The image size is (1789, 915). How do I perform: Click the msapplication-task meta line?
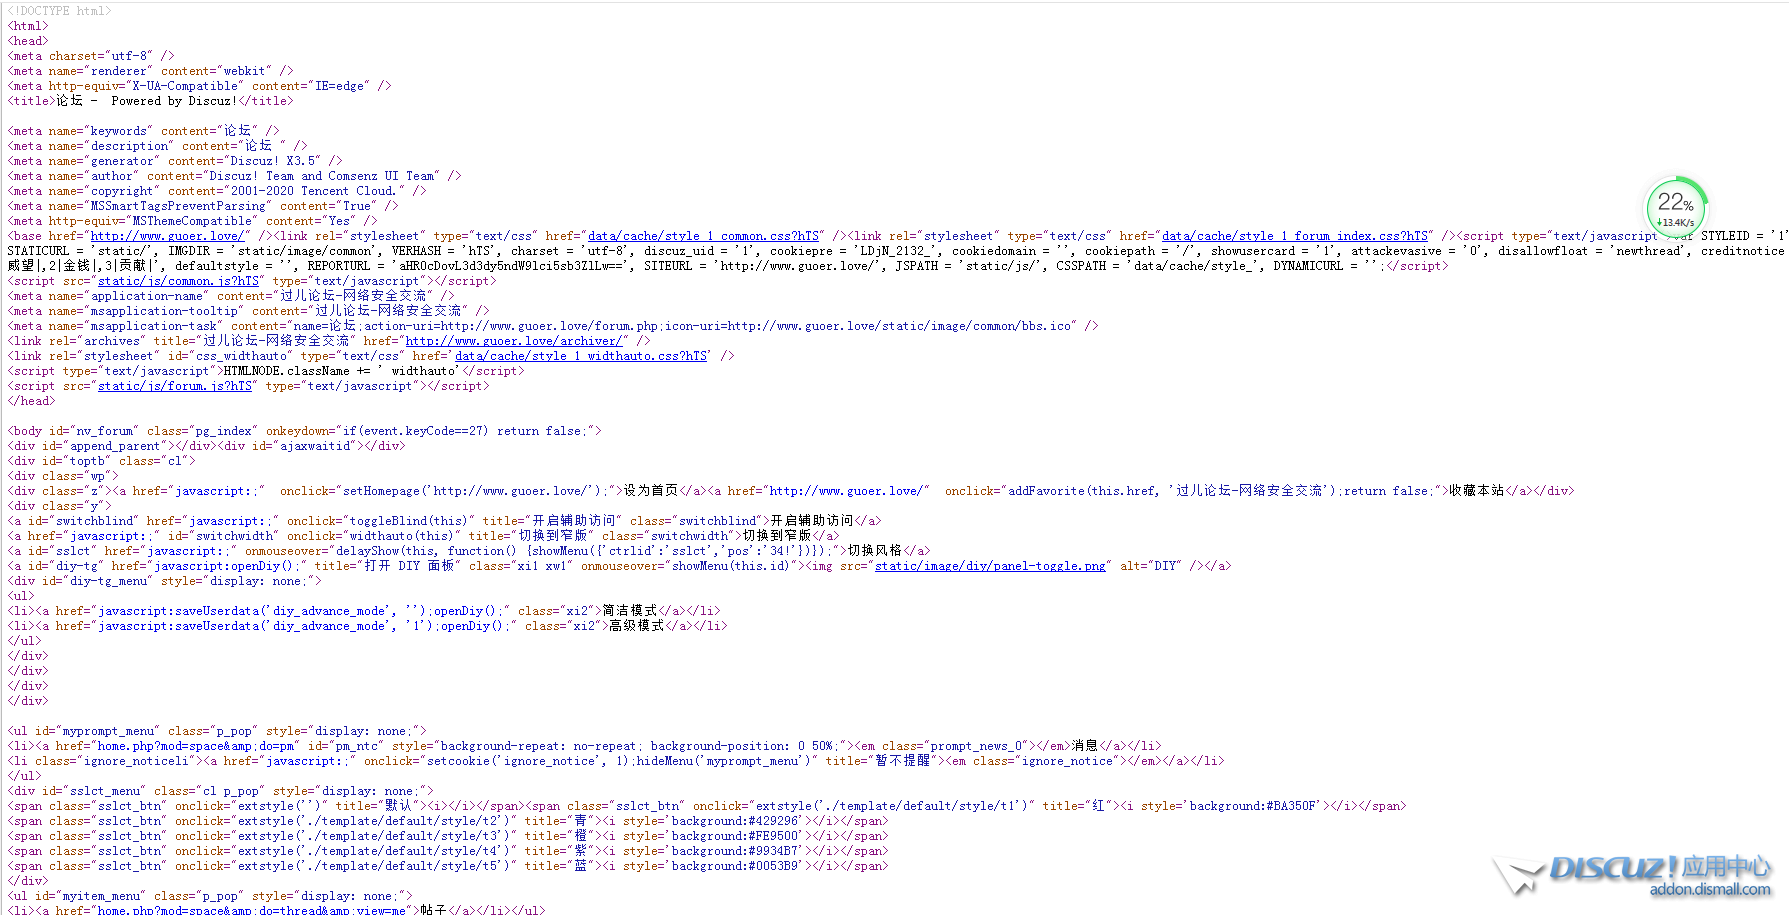click(553, 326)
